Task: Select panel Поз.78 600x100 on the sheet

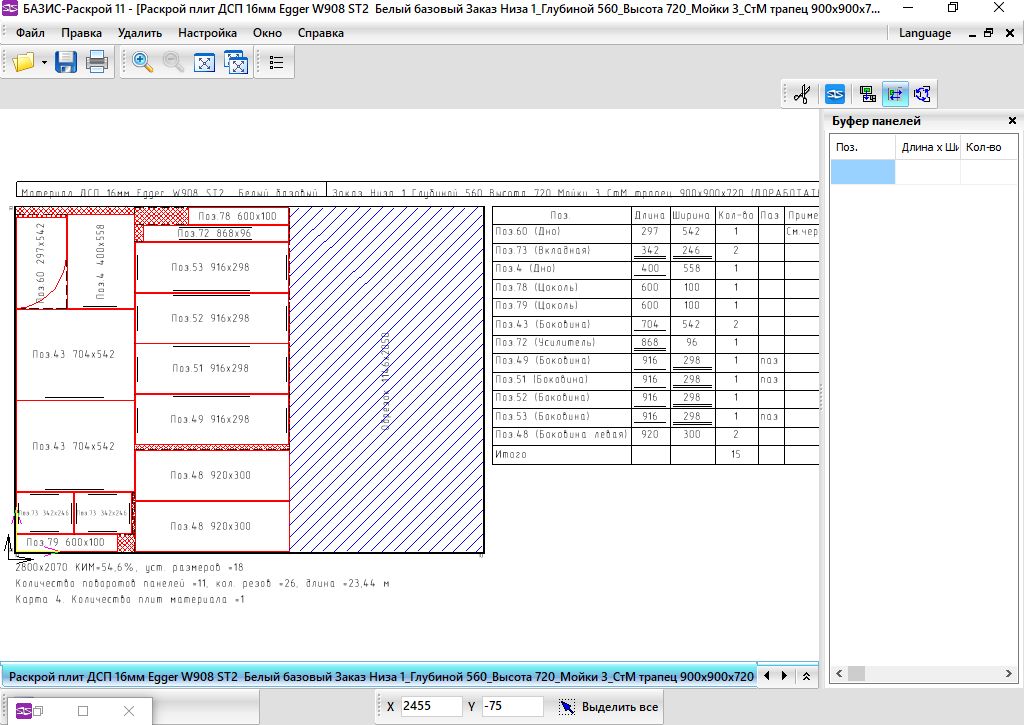Action: [x=238, y=216]
